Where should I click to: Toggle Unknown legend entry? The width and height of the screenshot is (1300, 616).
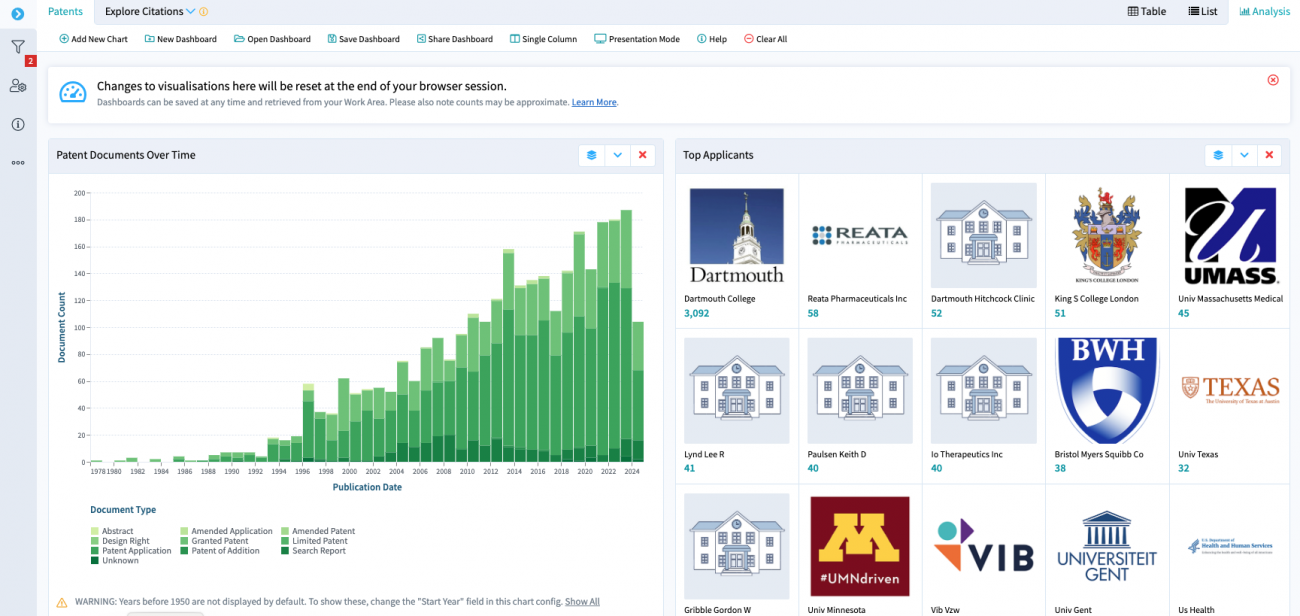(x=113, y=561)
